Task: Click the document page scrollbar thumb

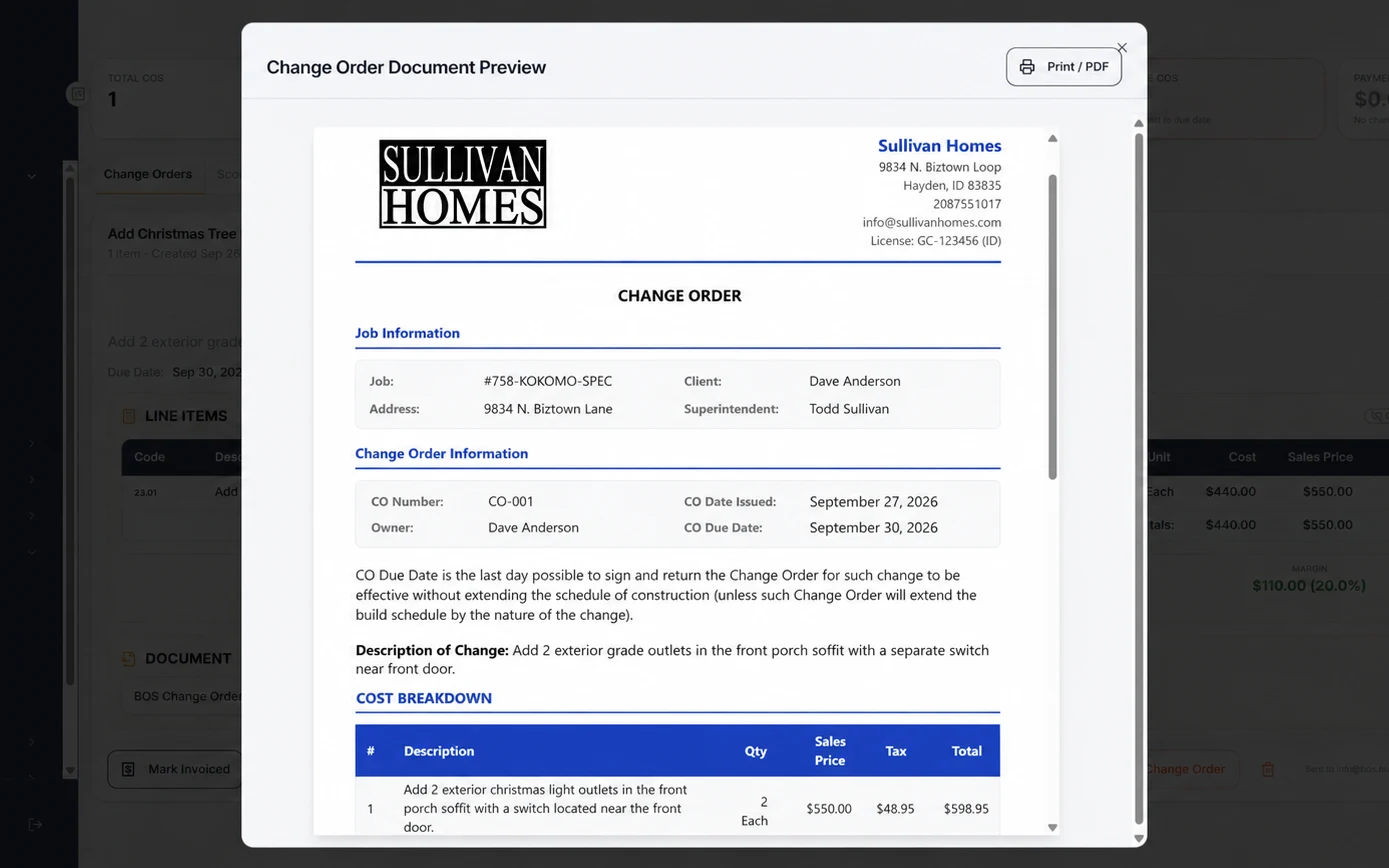Action: click(x=1052, y=326)
